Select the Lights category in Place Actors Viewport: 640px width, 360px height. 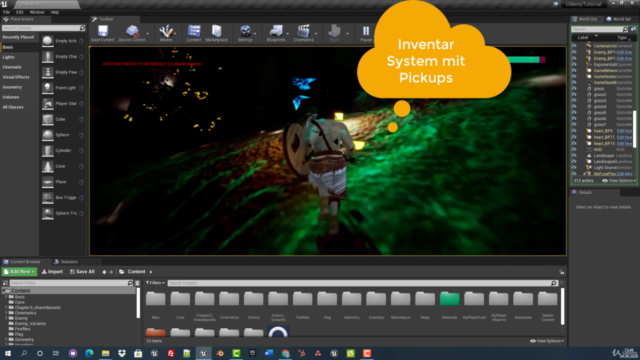[x=9, y=57]
